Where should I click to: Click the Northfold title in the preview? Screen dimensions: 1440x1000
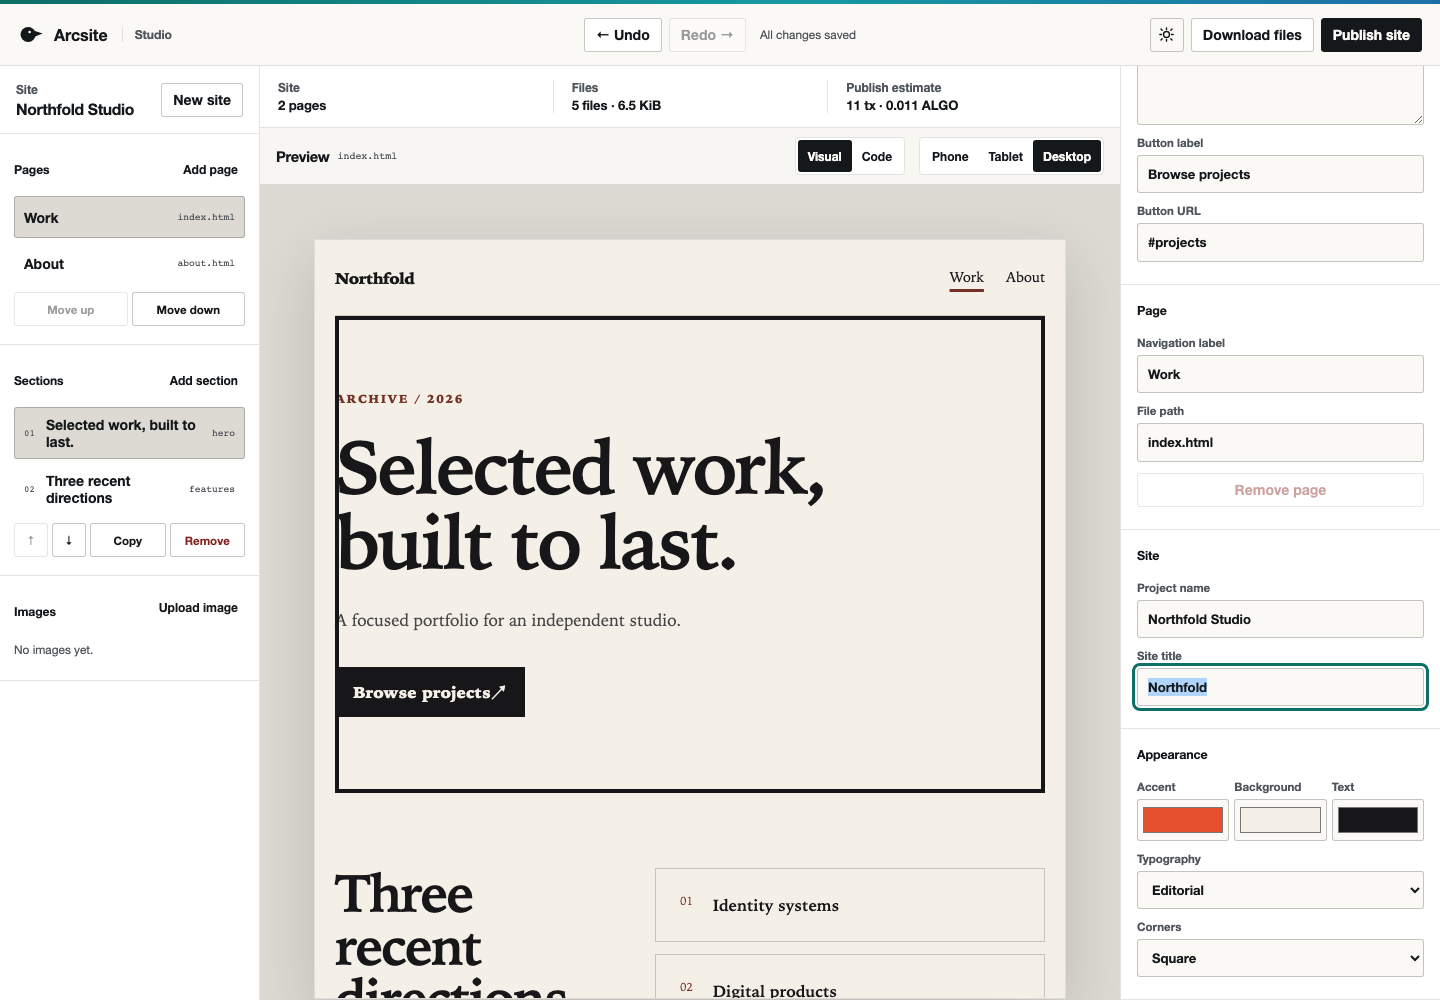point(375,278)
